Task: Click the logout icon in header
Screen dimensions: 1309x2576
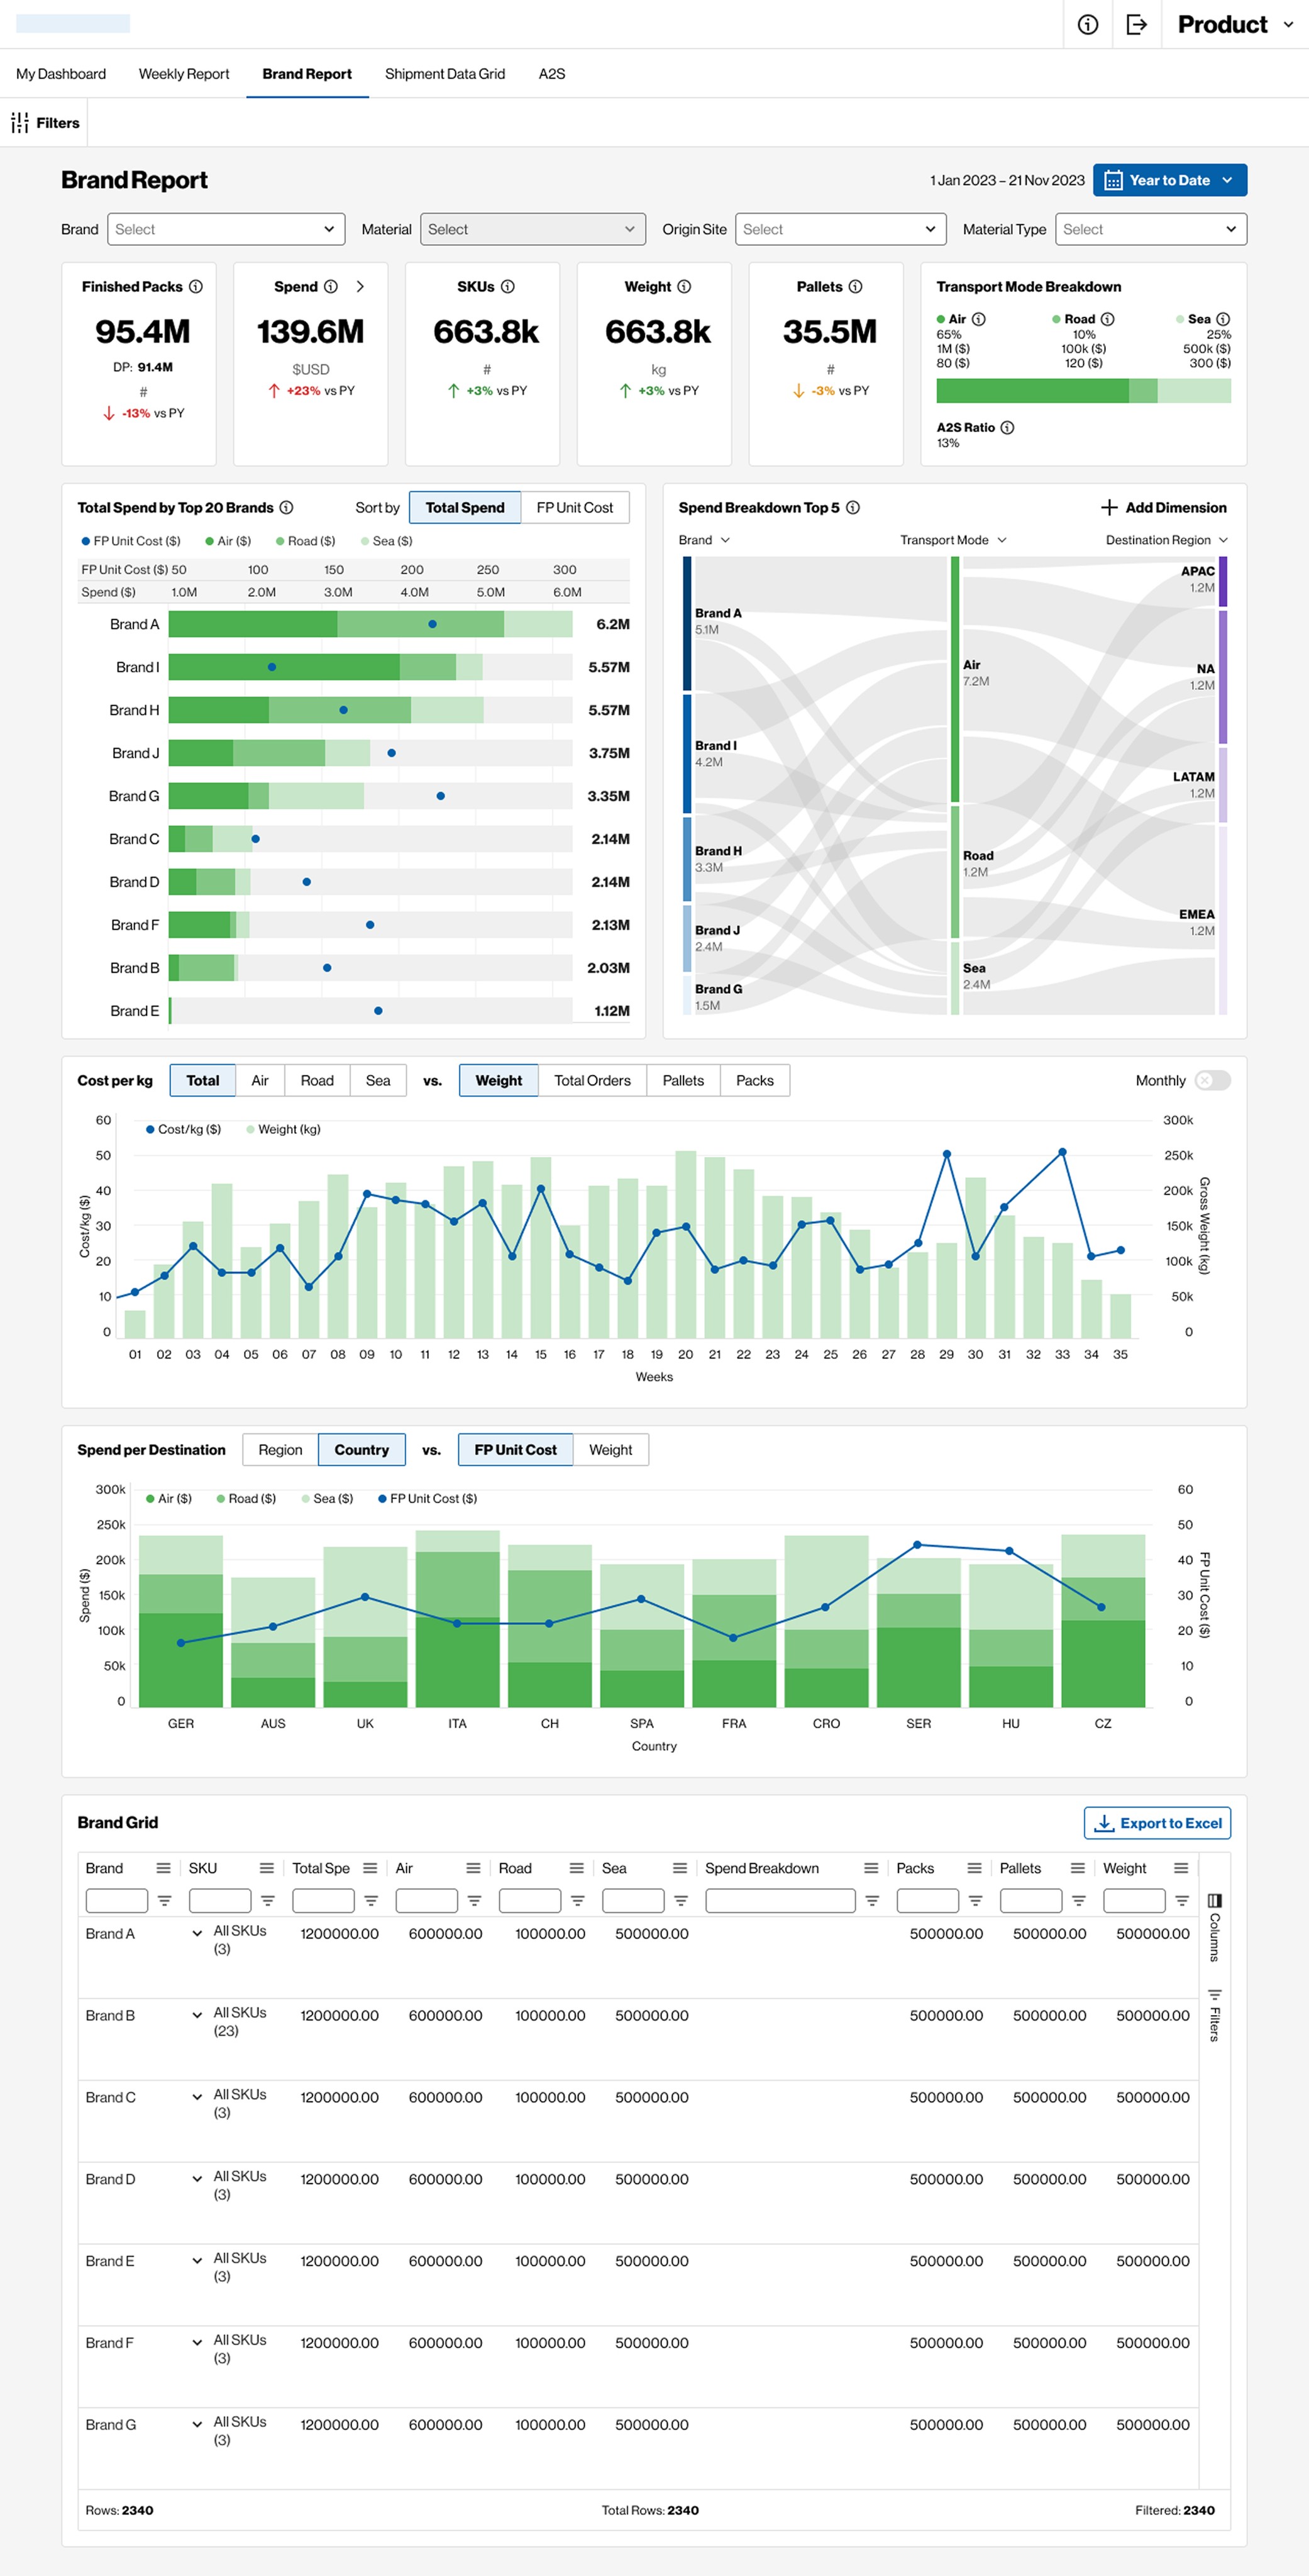Action: click(1136, 25)
